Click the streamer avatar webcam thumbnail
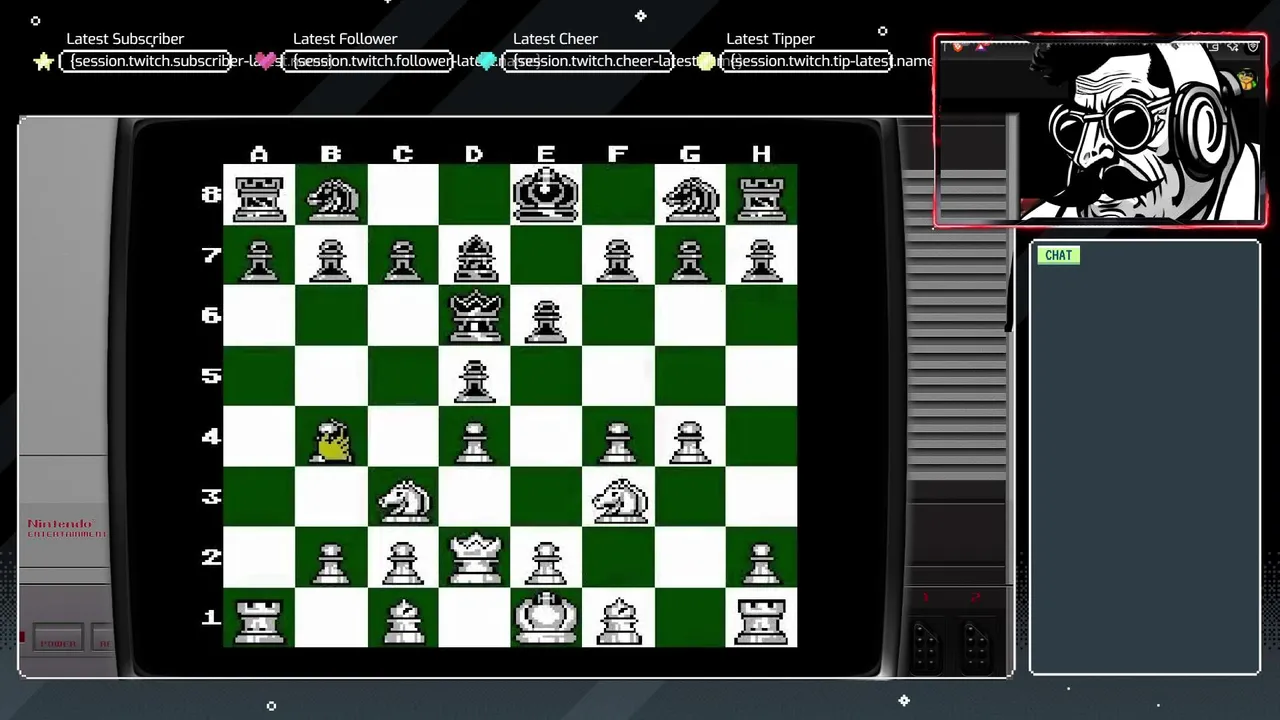This screenshot has width=1280, height=720. click(1100, 130)
